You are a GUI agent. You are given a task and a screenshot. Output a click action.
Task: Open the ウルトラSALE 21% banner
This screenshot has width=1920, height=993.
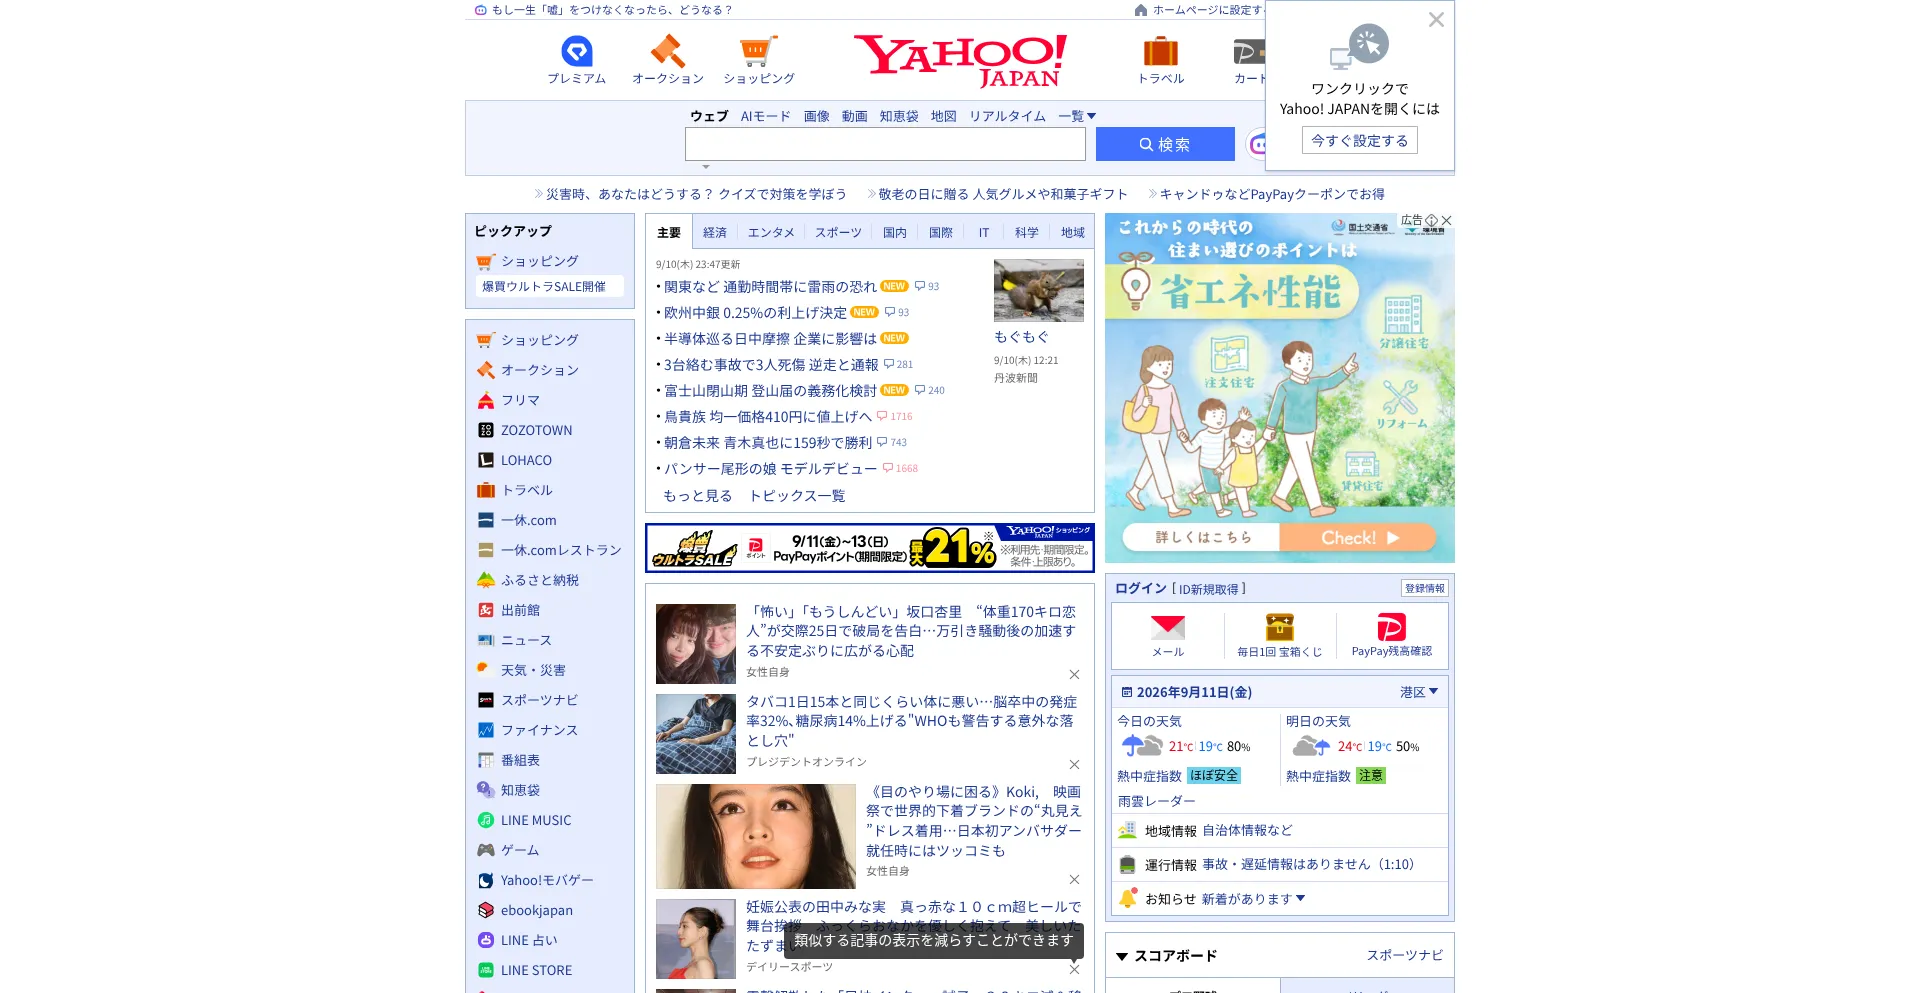(870, 548)
